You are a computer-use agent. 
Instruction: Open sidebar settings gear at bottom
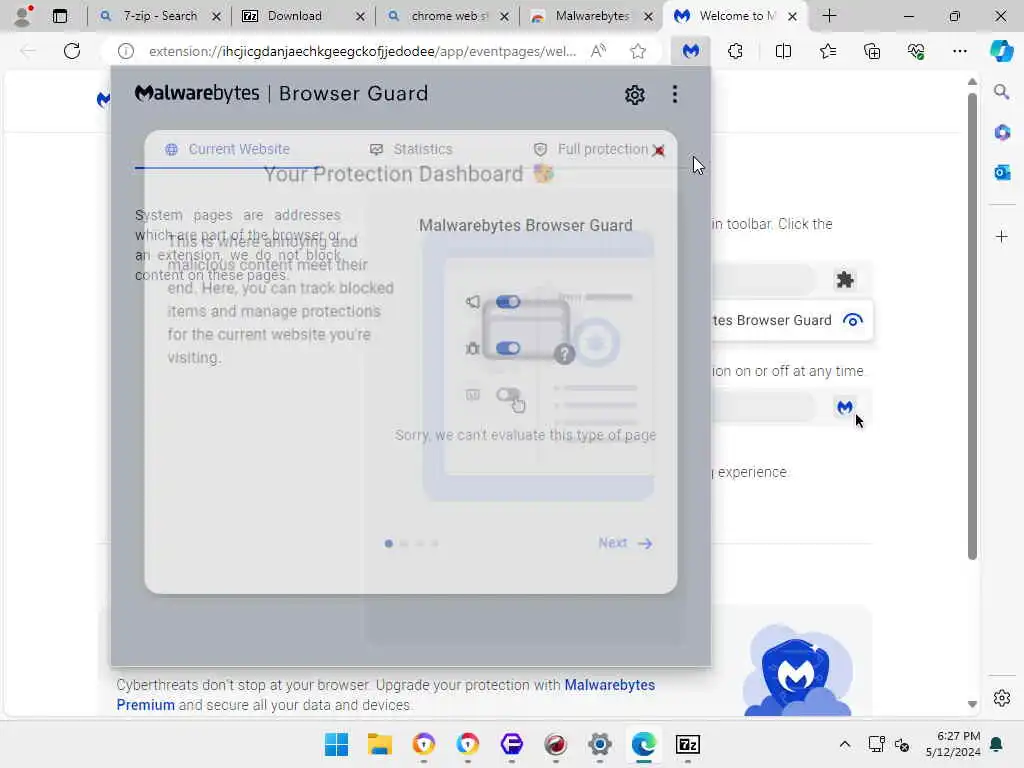pyautogui.click(x=1002, y=698)
